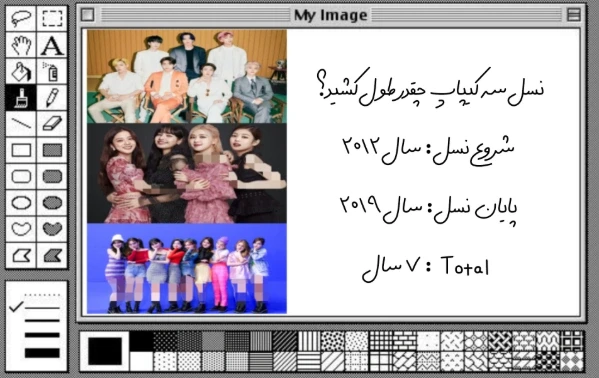Click the My Image window title bar
Image resolution: width=599 pixels, height=378 pixels.
[x=331, y=15]
